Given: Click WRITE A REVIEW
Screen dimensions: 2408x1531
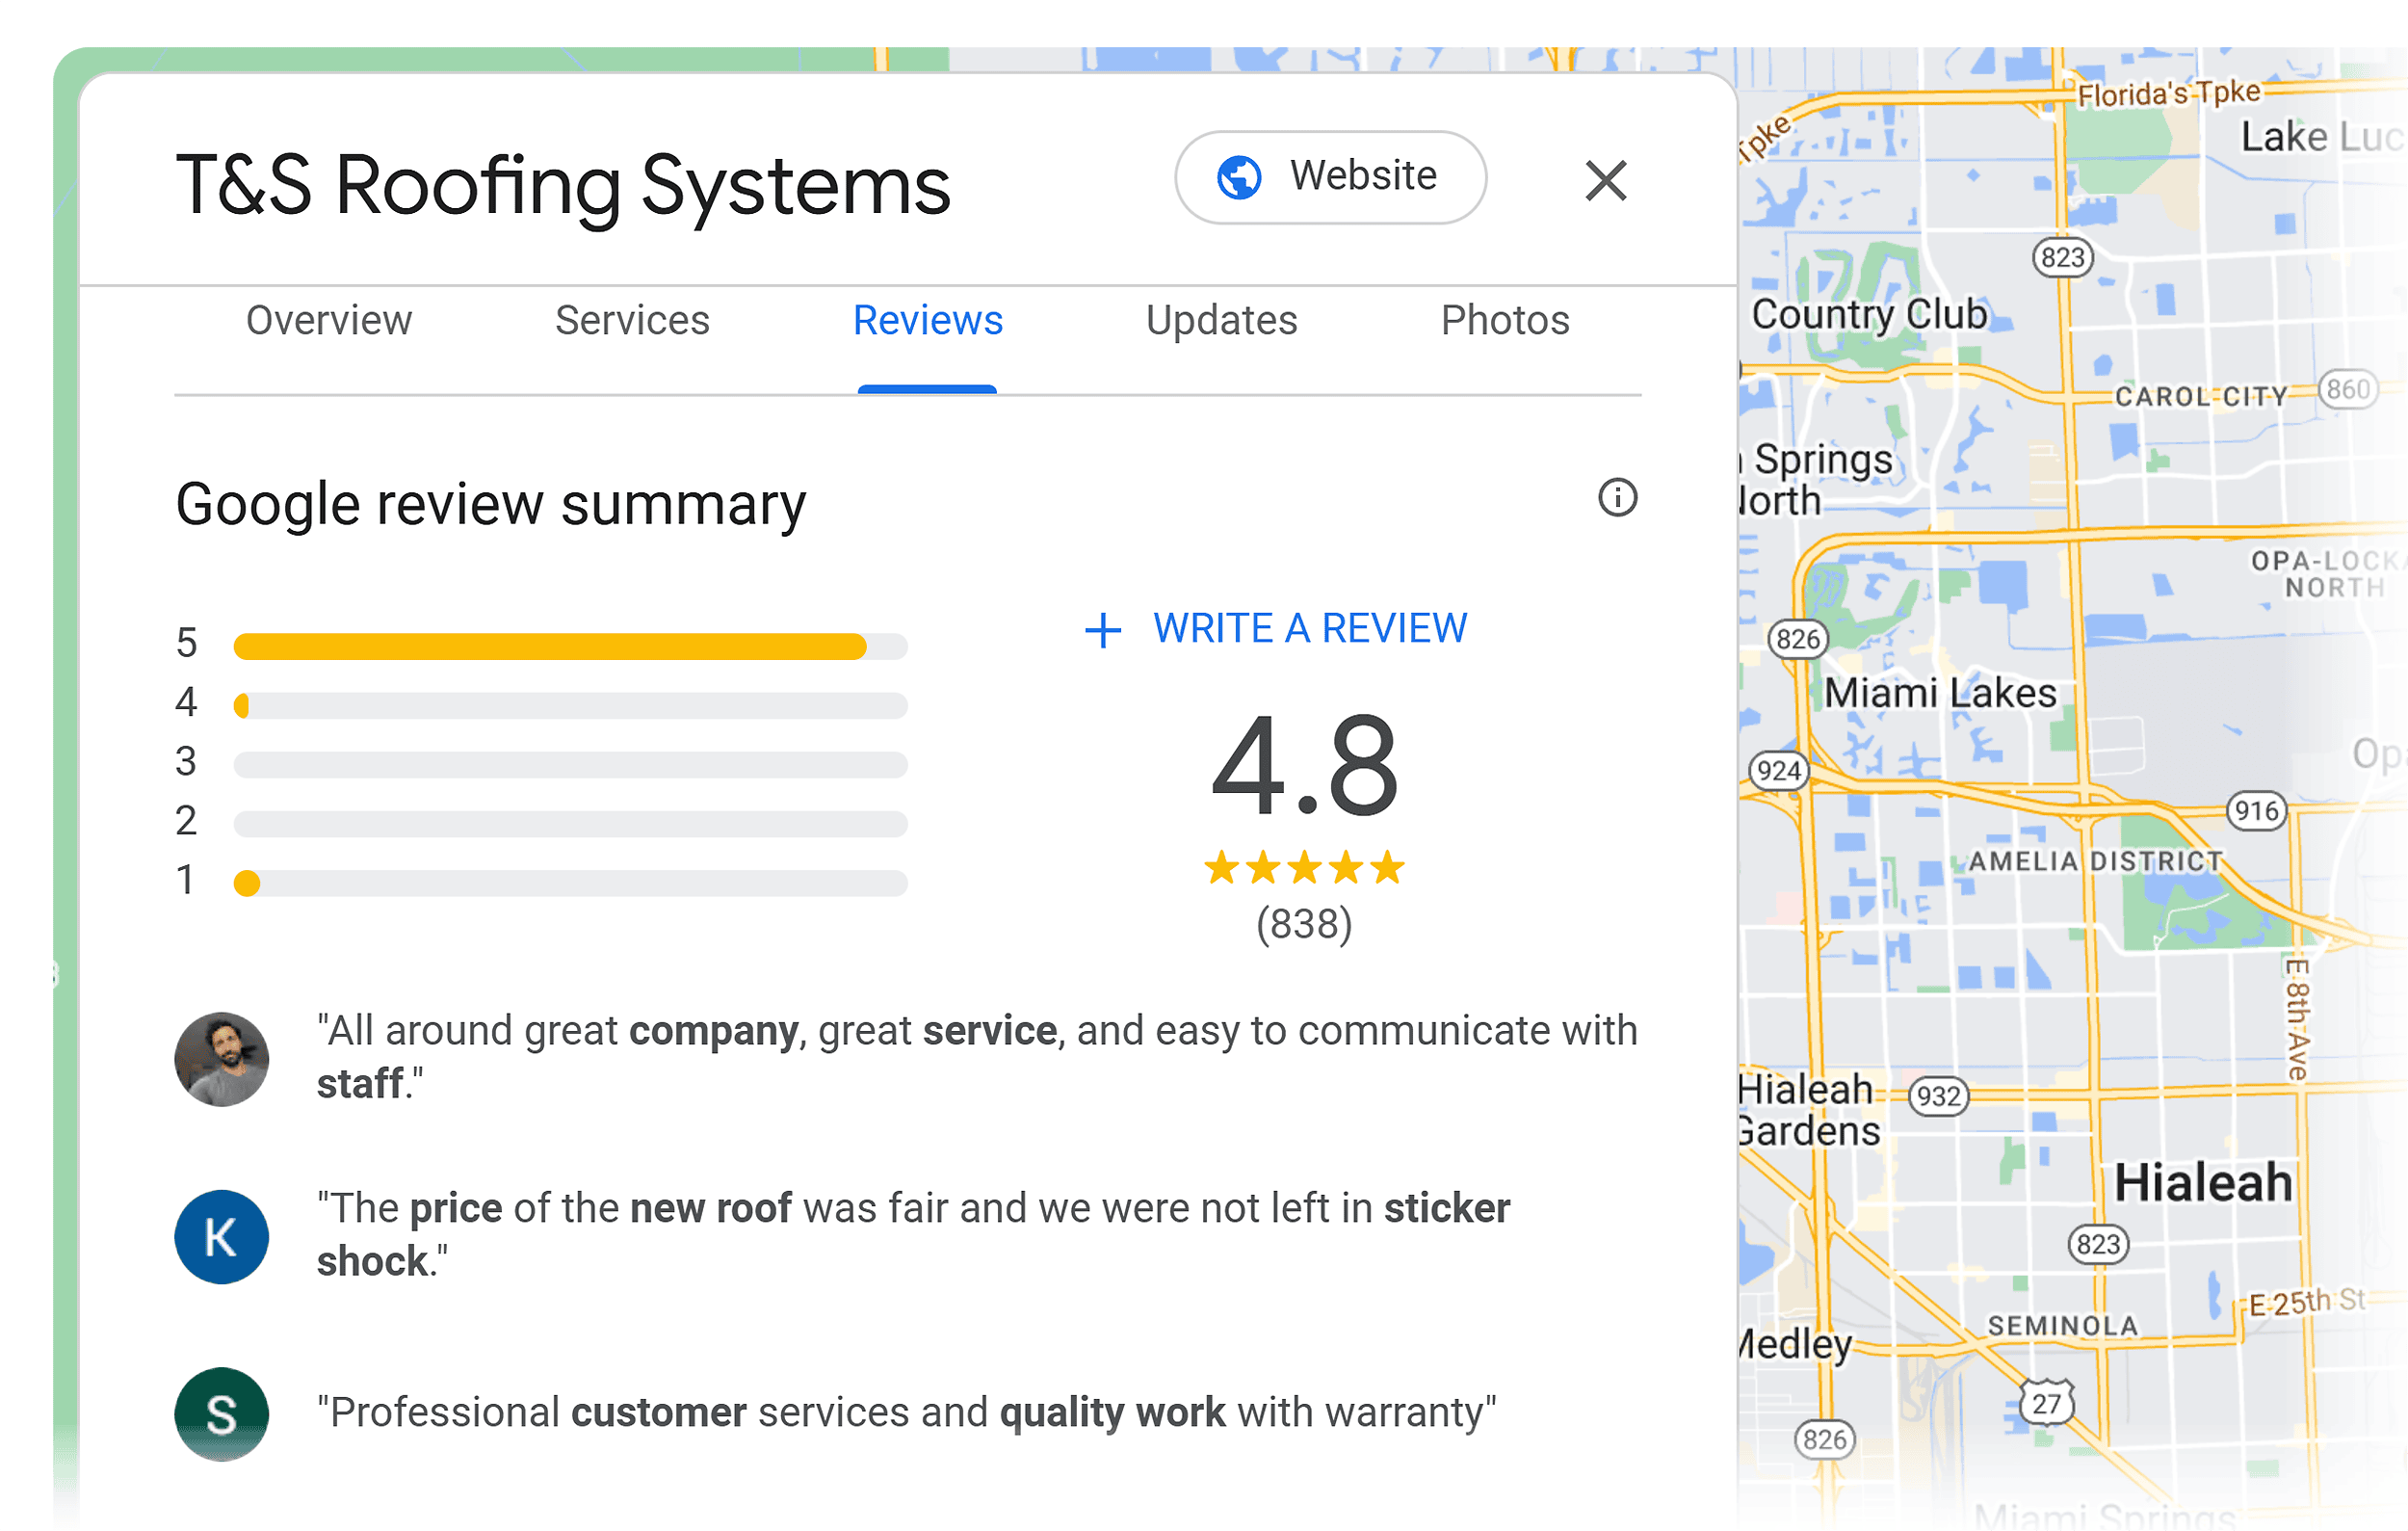Looking at the screenshot, I should pos(1309,628).
